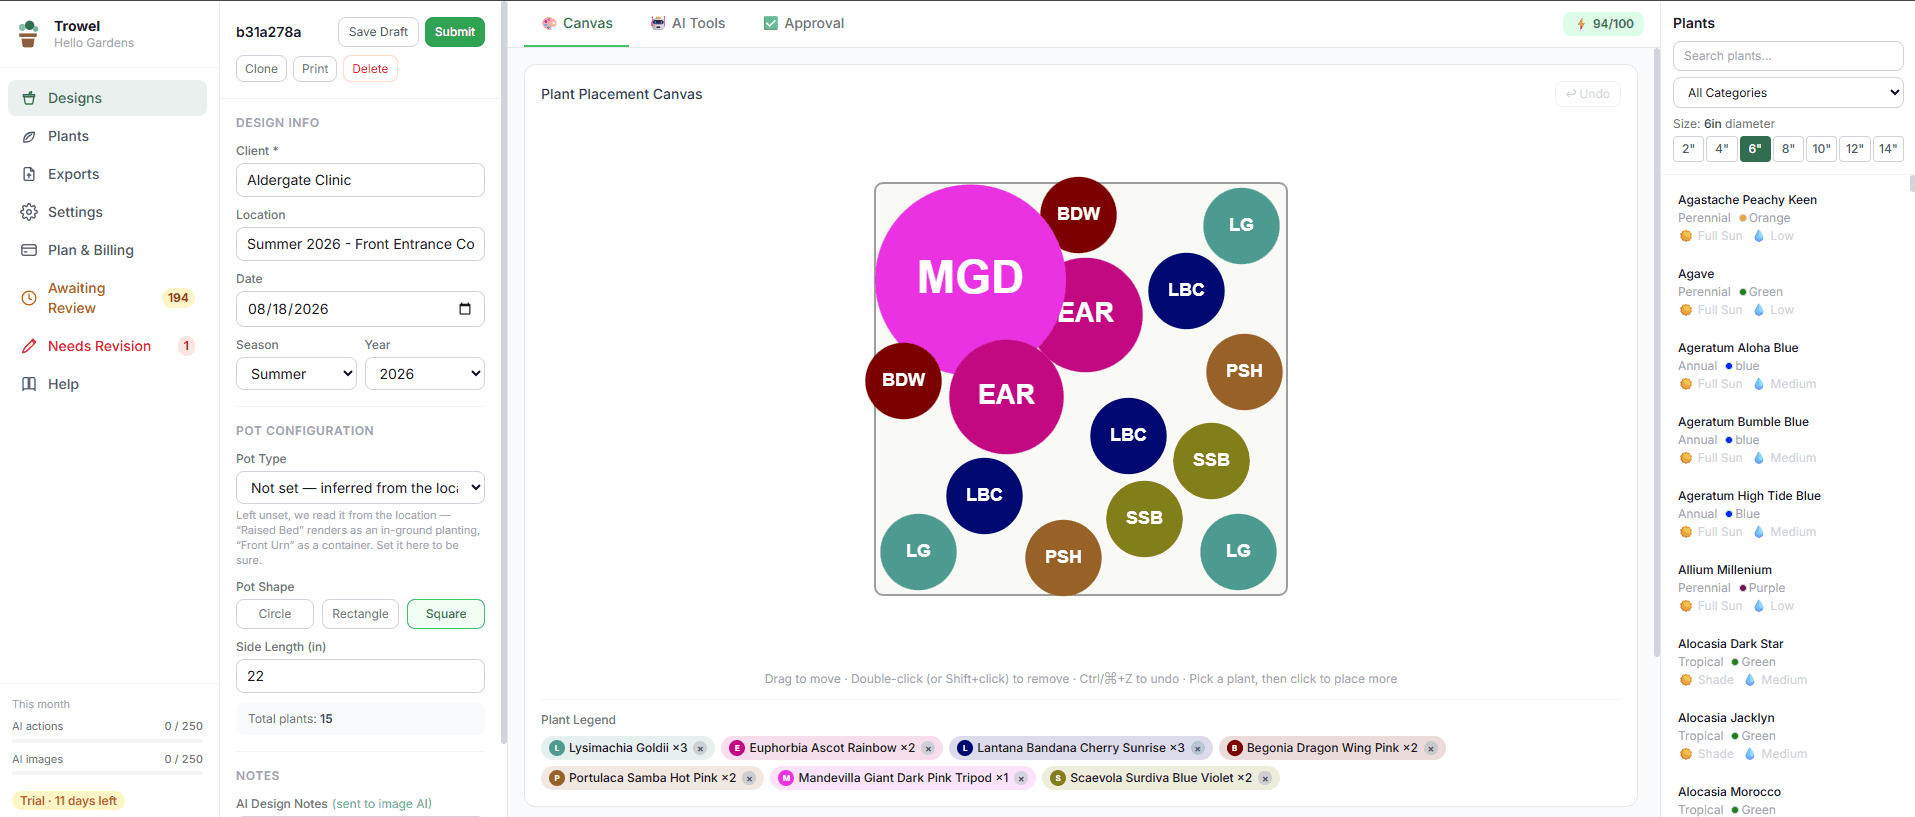Screen dimensions: 1915x817
Task: Click the Trowel plant logo icon
Action: 28,34
